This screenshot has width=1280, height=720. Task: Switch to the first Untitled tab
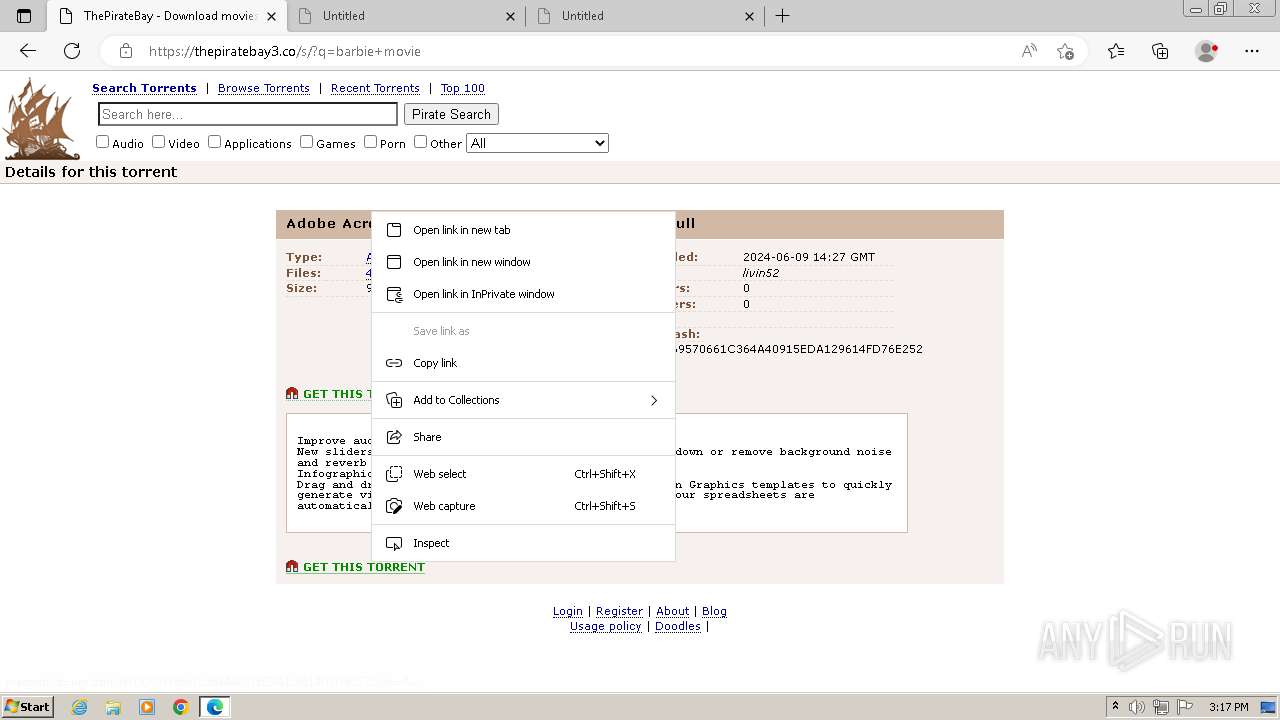406,16
